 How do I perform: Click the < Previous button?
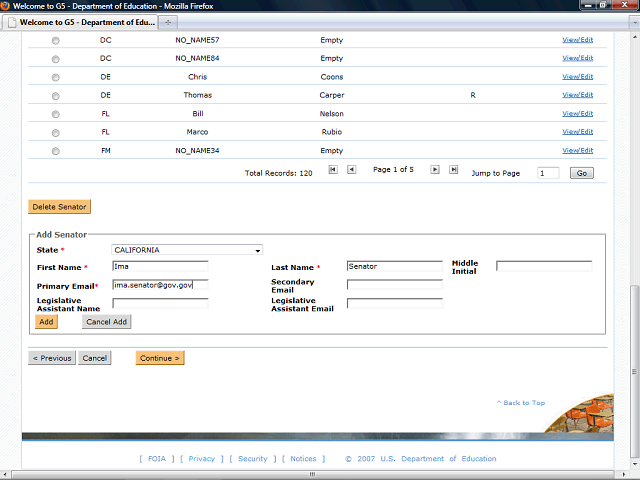point(52,358)
